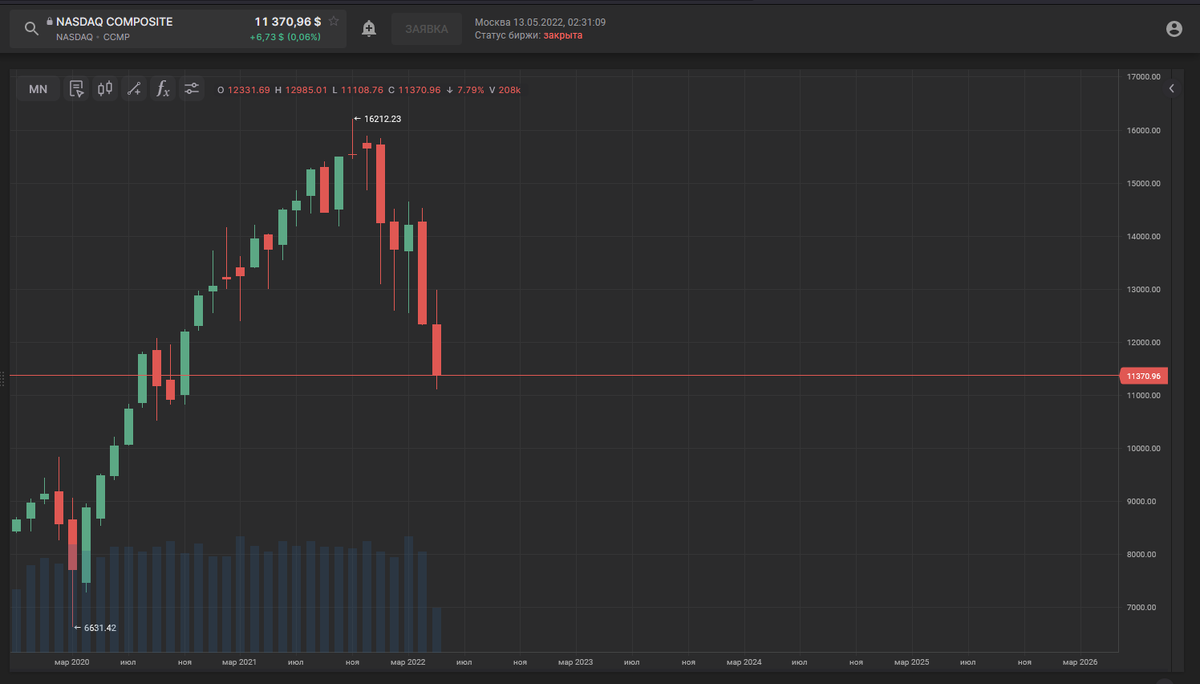This screenshot has height=684, width=1200.
Task: Click the 17000.00 price axis label
Action: (1143, 77)
